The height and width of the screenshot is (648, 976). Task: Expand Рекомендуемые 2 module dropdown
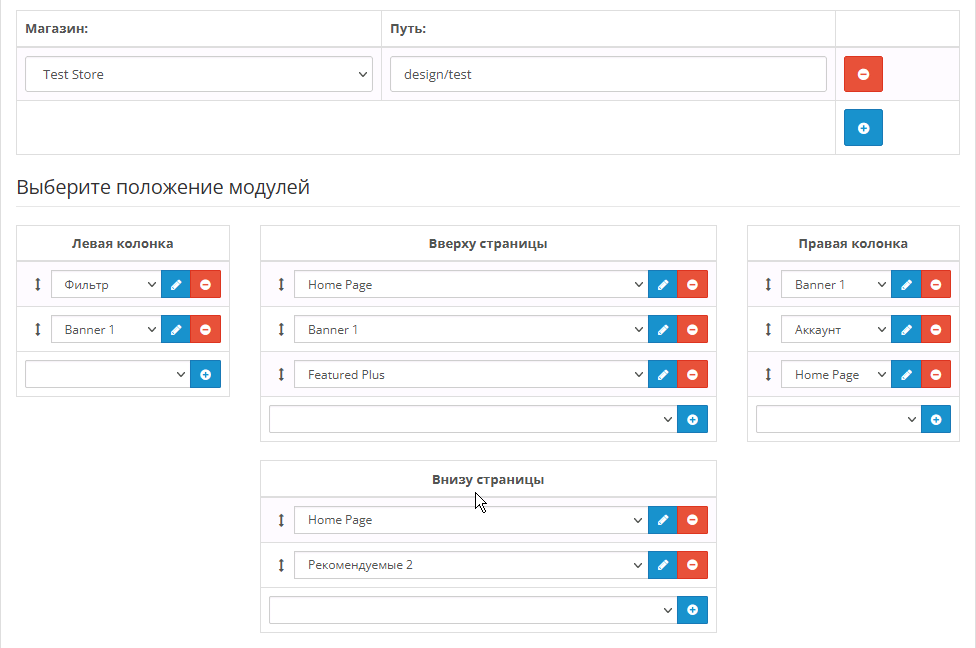pos(470,565)
